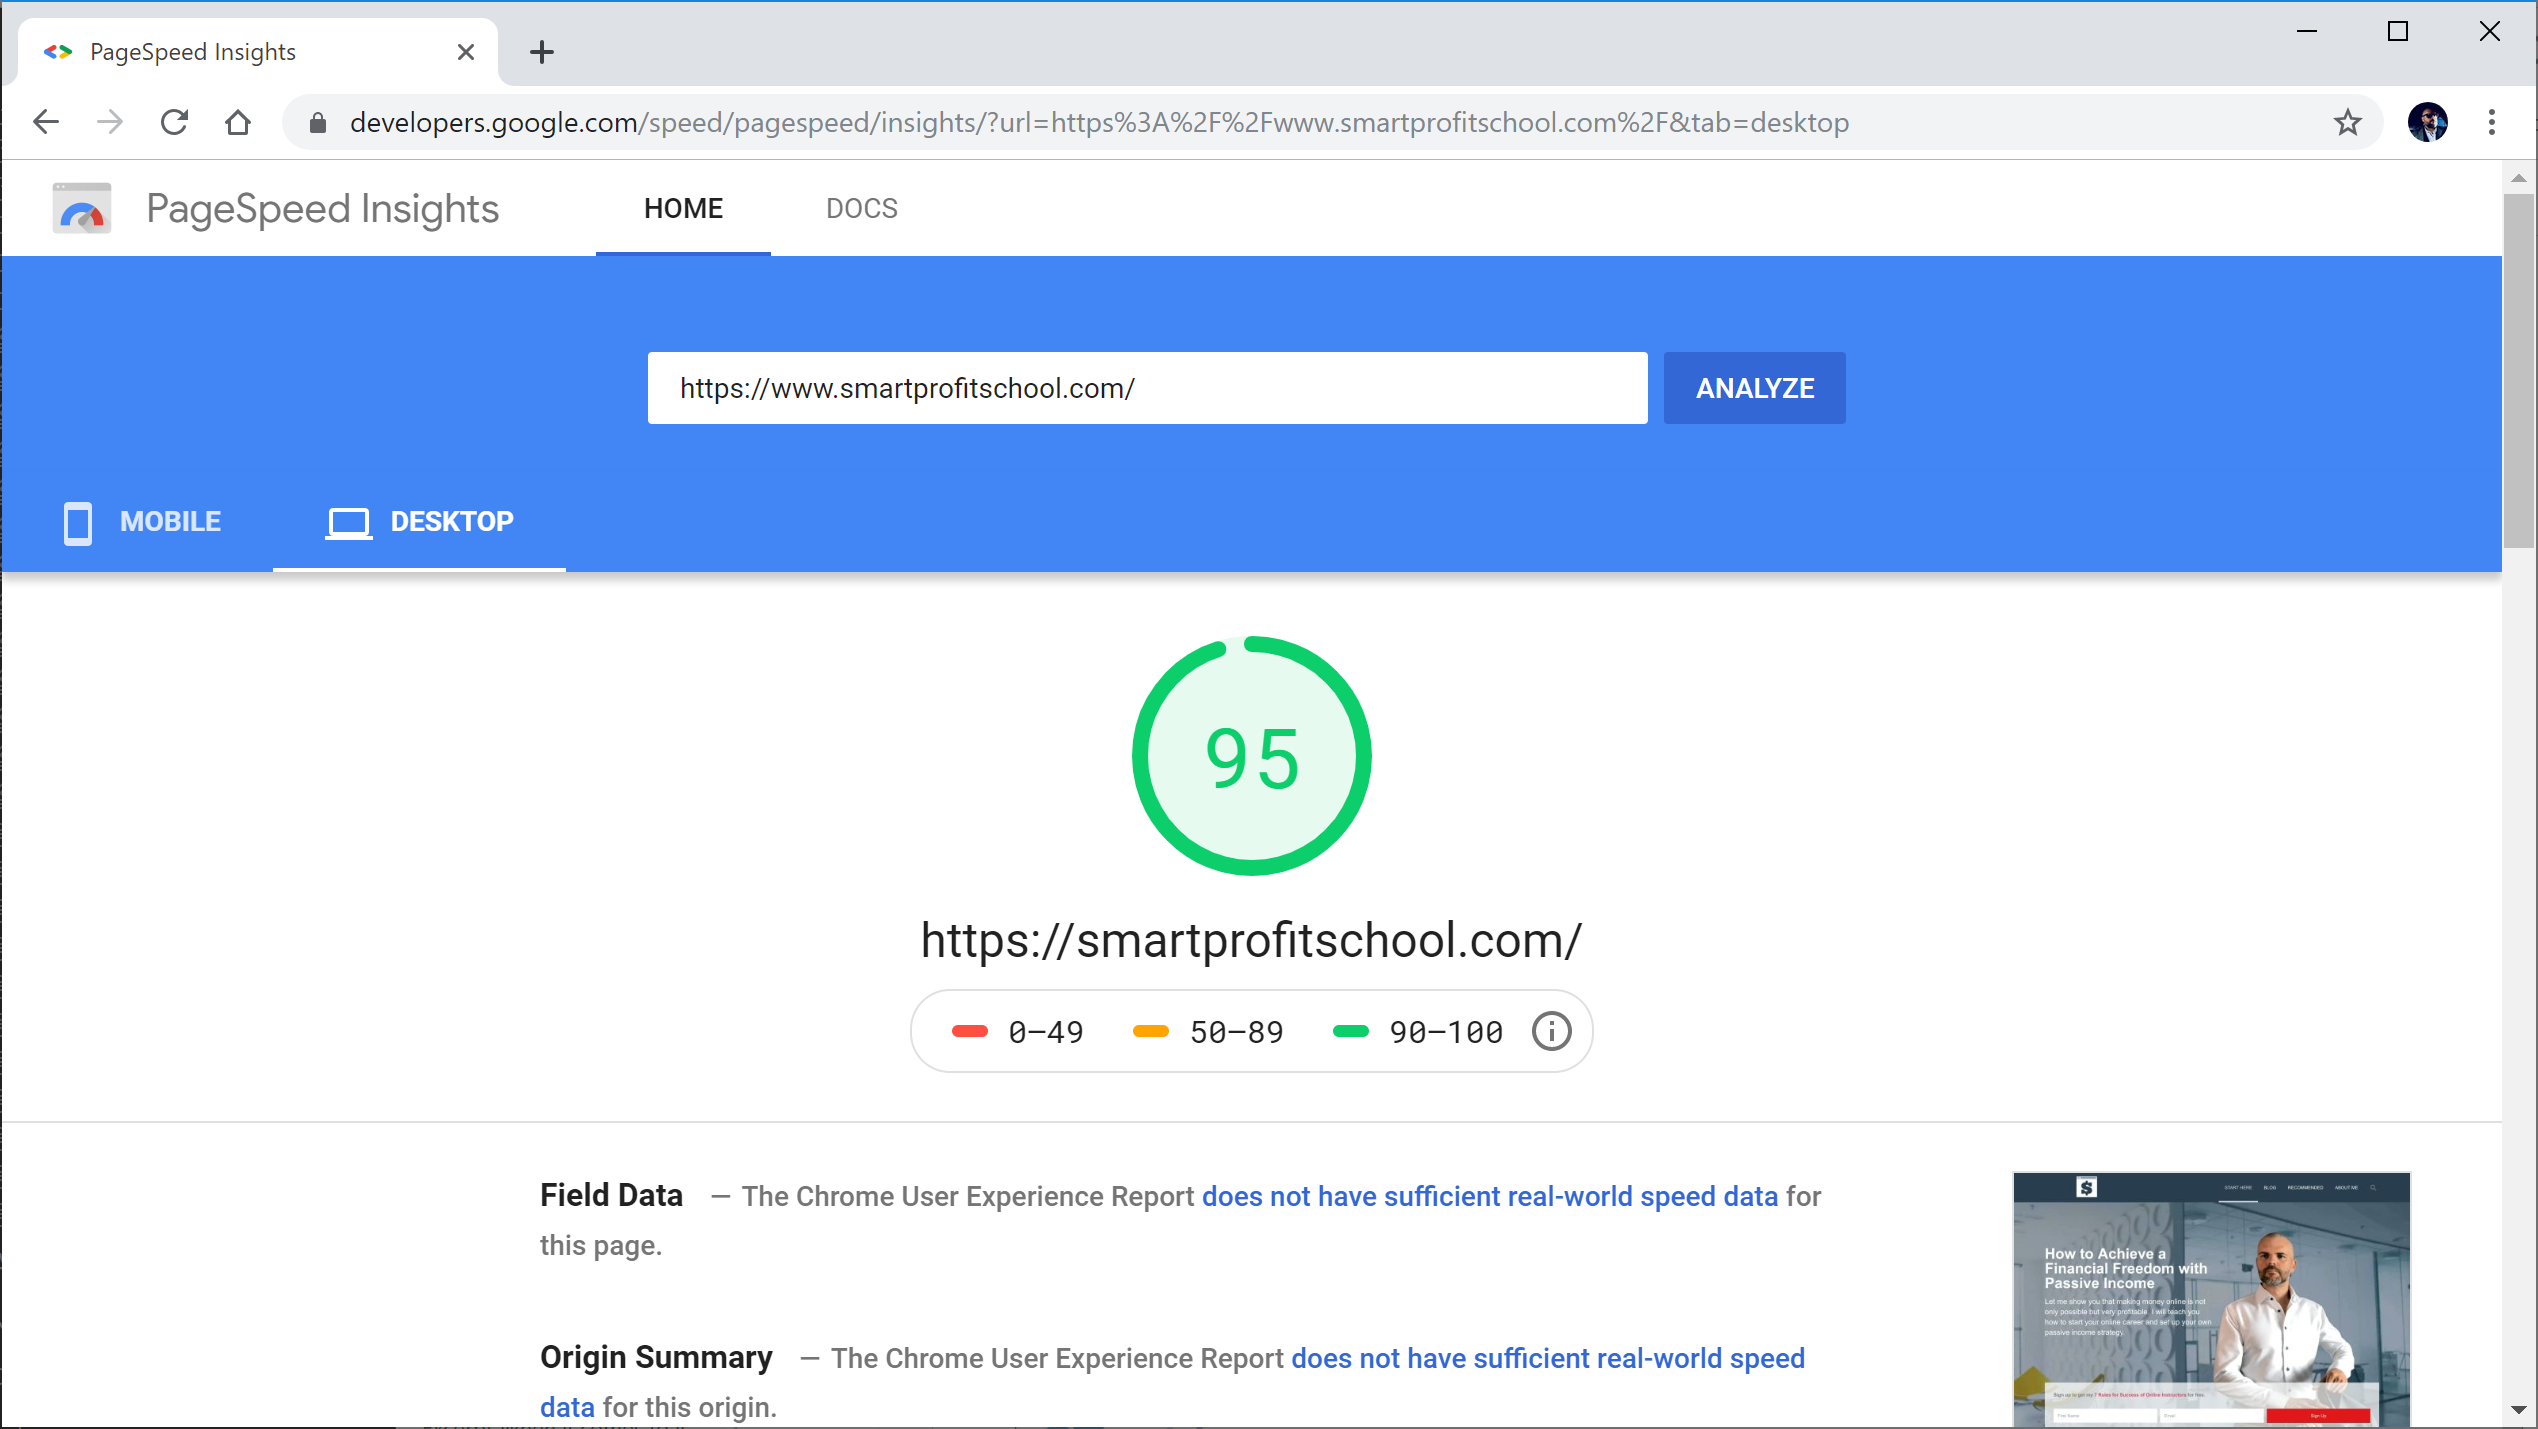Click the browser forward arrow

tap(110, 122)
